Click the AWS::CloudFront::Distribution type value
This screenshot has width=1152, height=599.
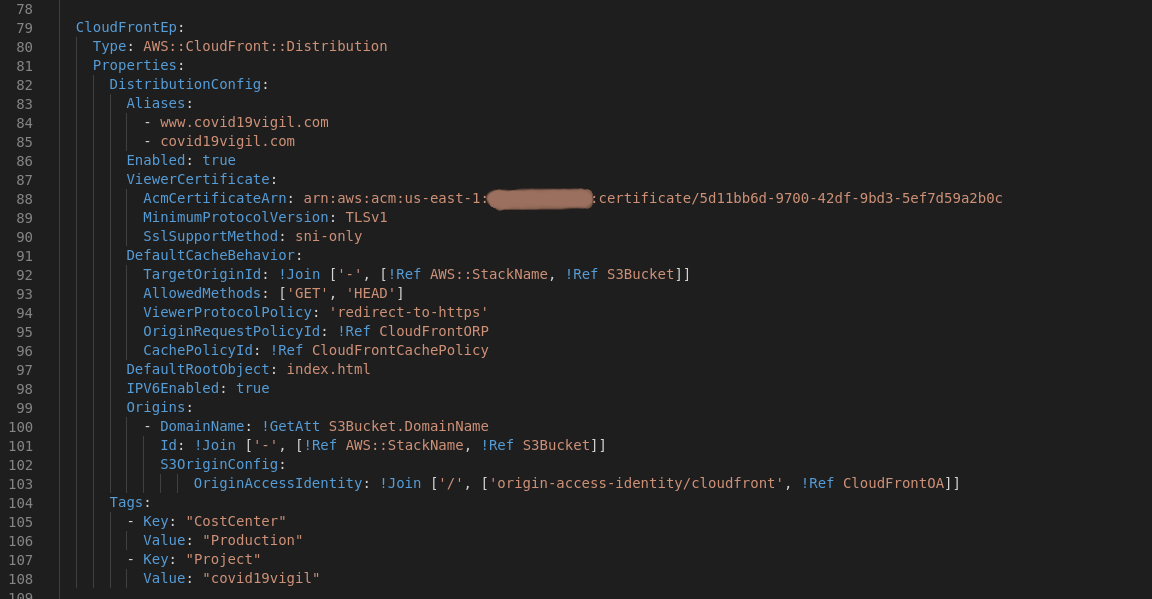[265, 46]
